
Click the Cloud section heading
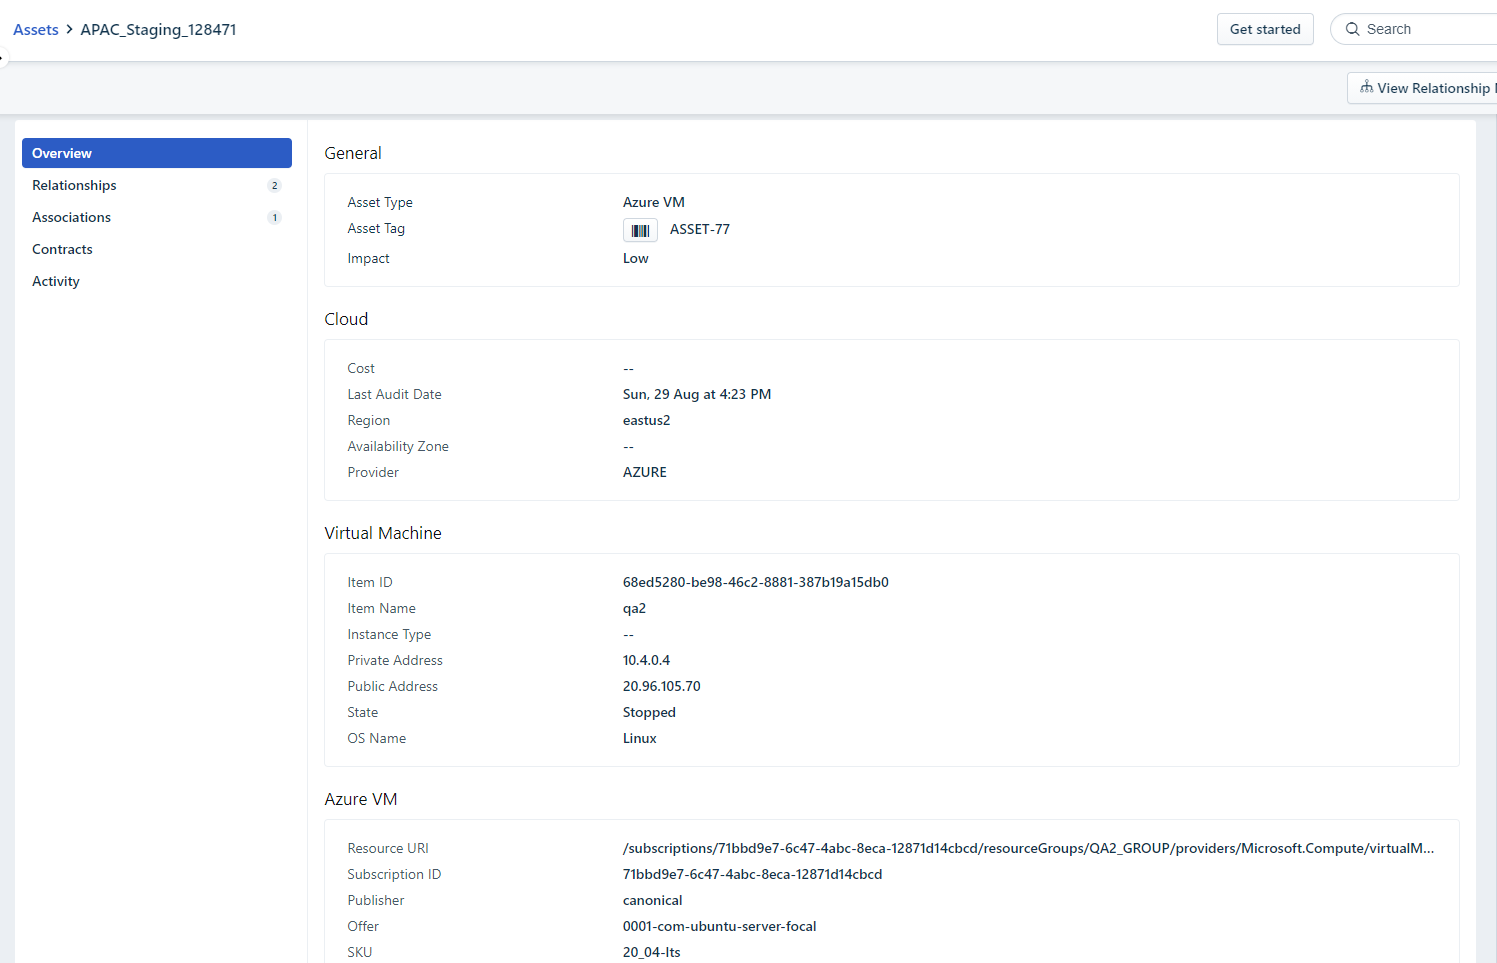pos(346,319)
